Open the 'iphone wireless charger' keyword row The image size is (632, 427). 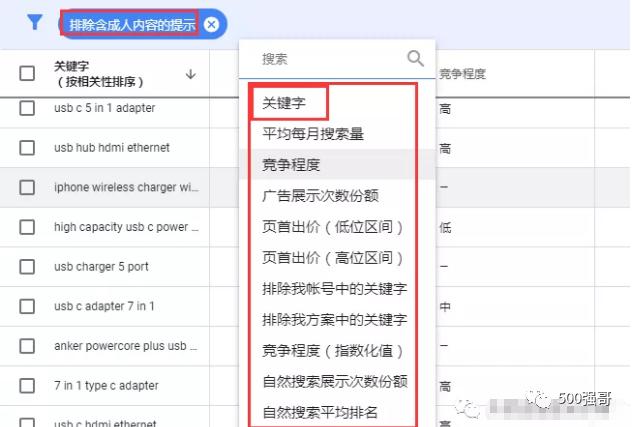pos(126,187)
